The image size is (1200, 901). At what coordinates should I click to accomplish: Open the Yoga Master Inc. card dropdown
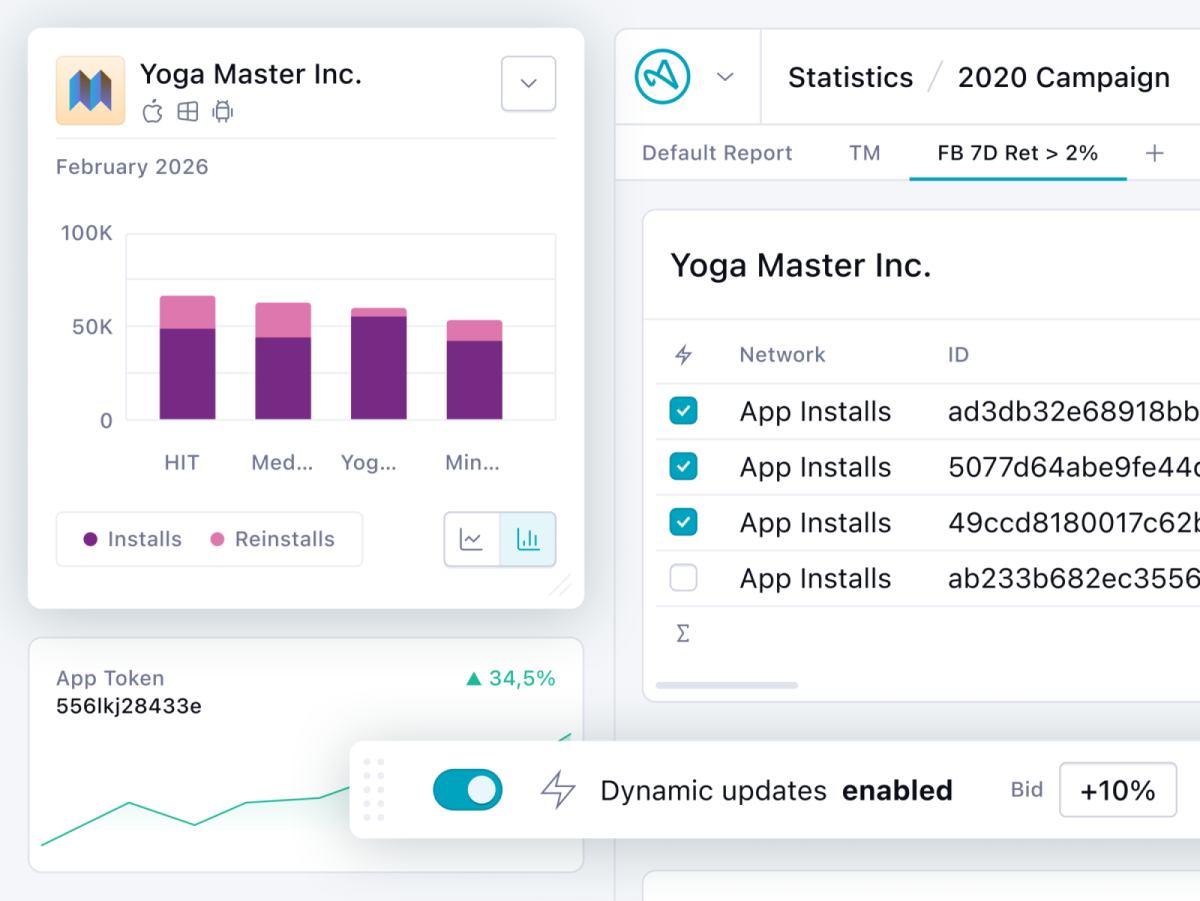(528, 83)
